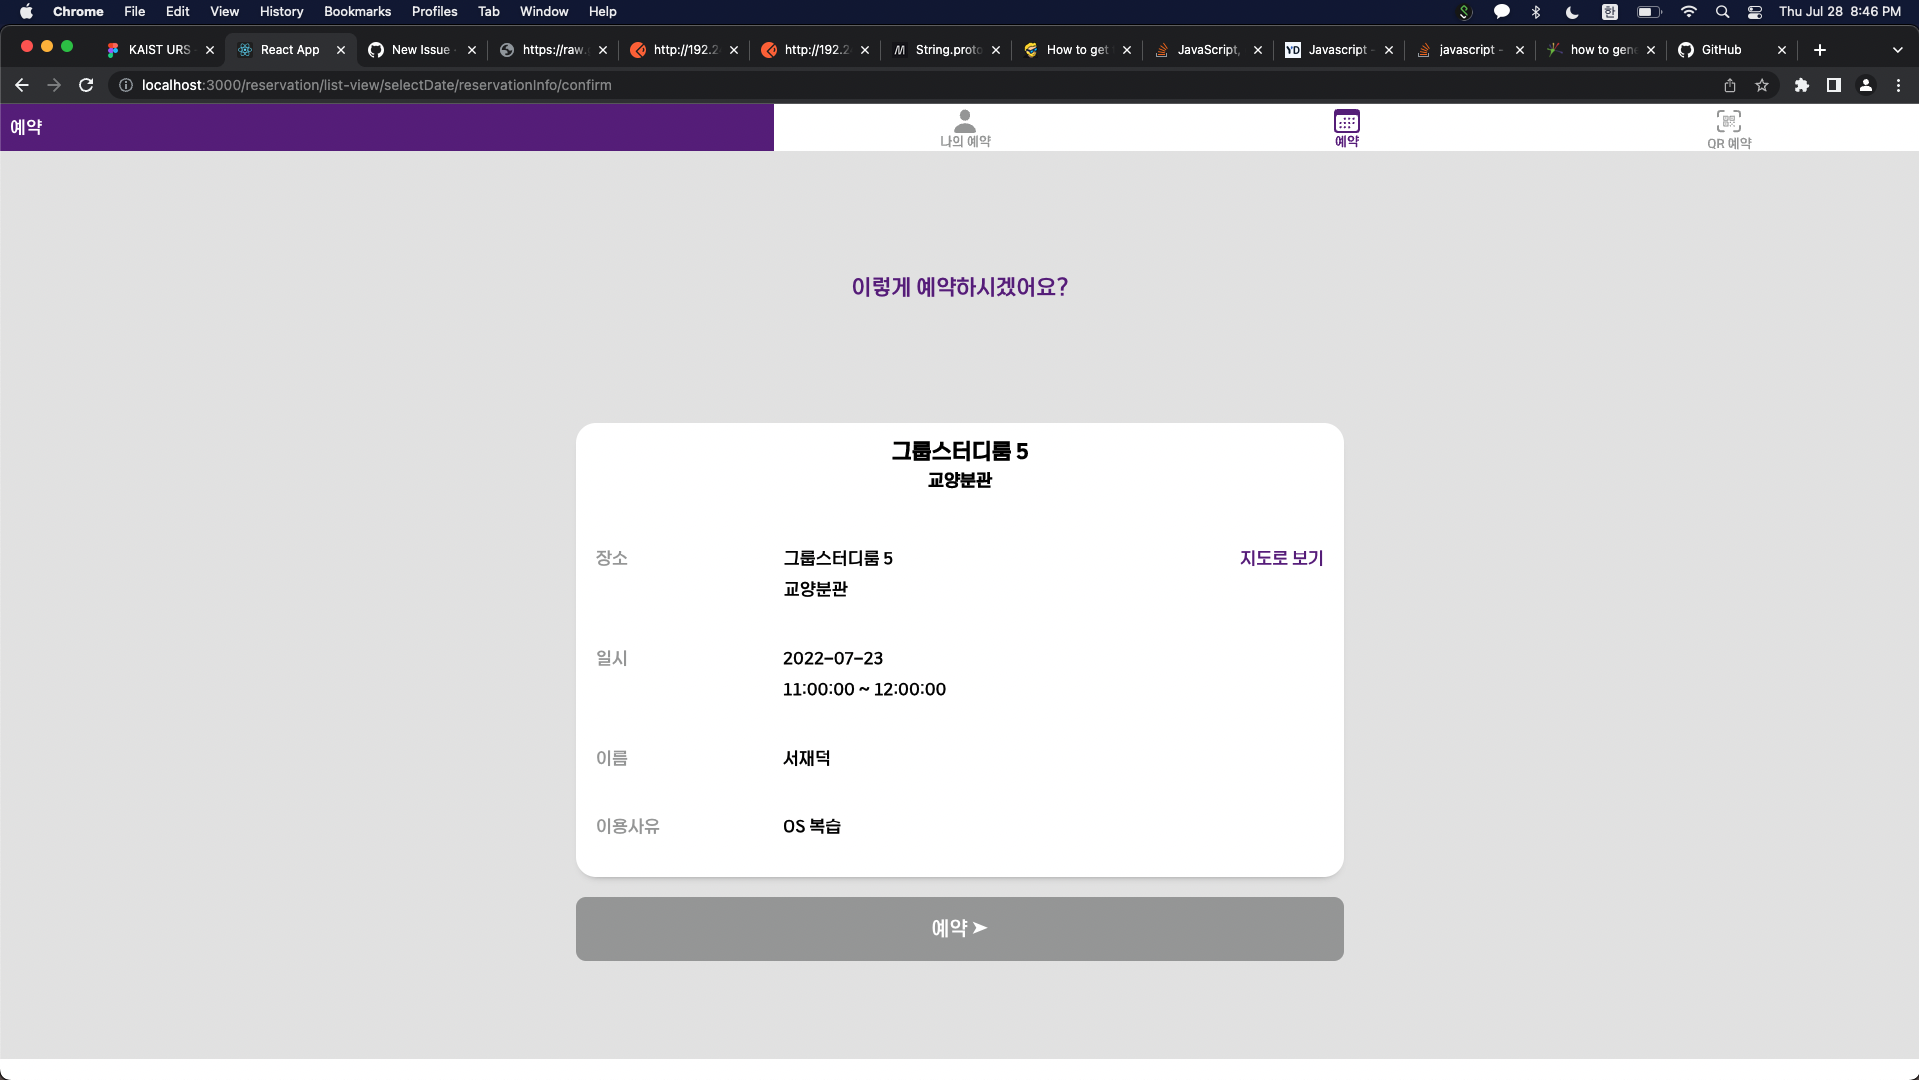
Task: Switch to the How to get tab
Action: tap(1077, 50)
